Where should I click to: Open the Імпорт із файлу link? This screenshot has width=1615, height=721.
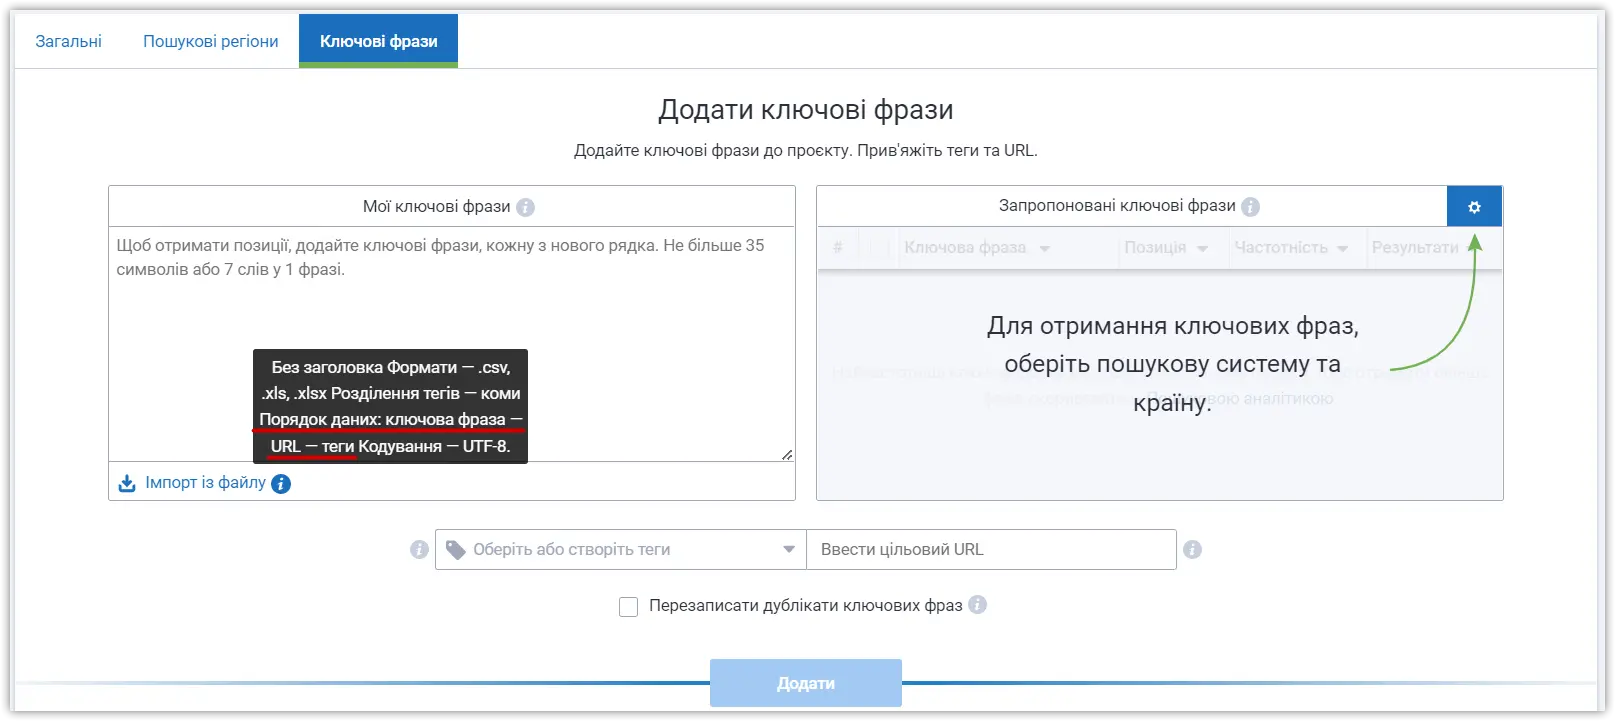205,482
